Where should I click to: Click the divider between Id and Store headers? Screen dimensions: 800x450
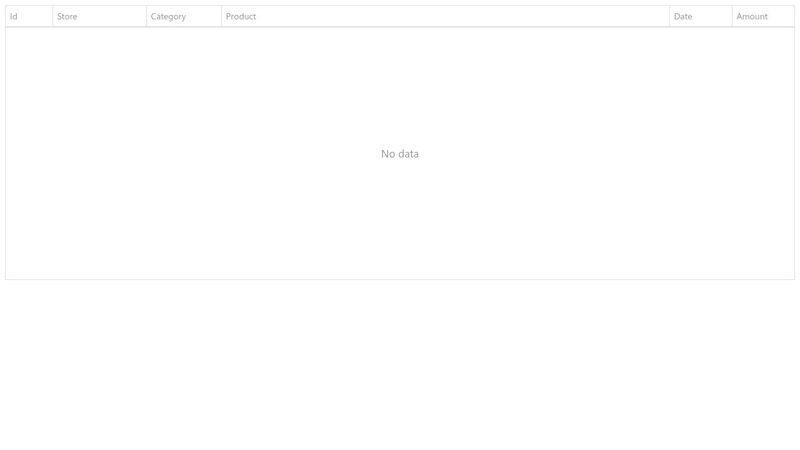(x=52, y=16)
